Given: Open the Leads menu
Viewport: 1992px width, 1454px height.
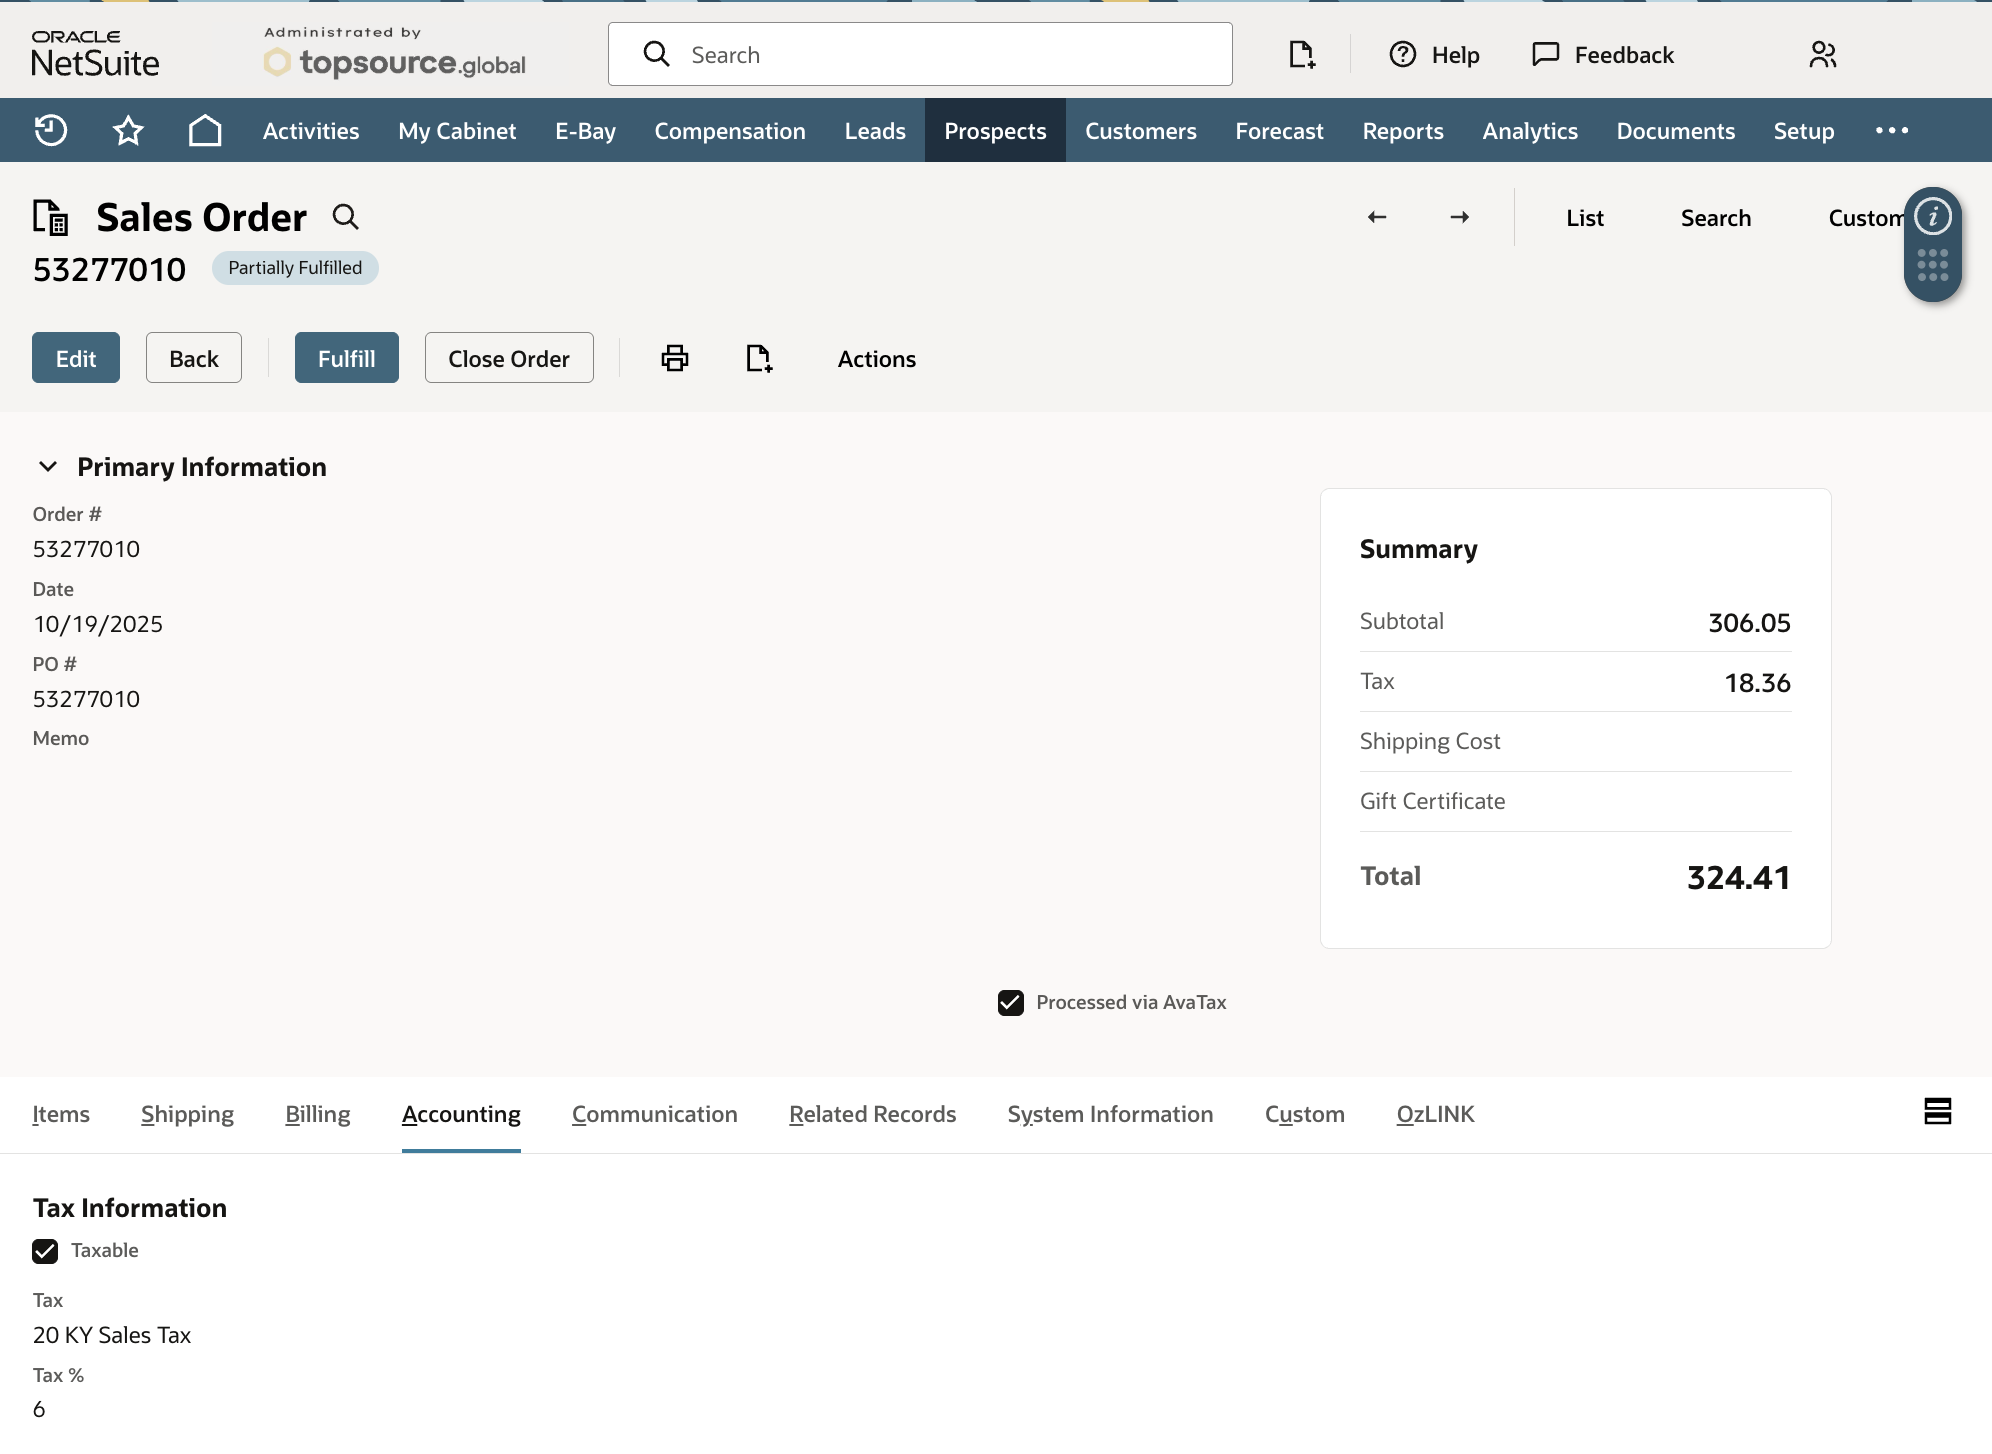Looking at the screenshot, I should coord(875,131).
